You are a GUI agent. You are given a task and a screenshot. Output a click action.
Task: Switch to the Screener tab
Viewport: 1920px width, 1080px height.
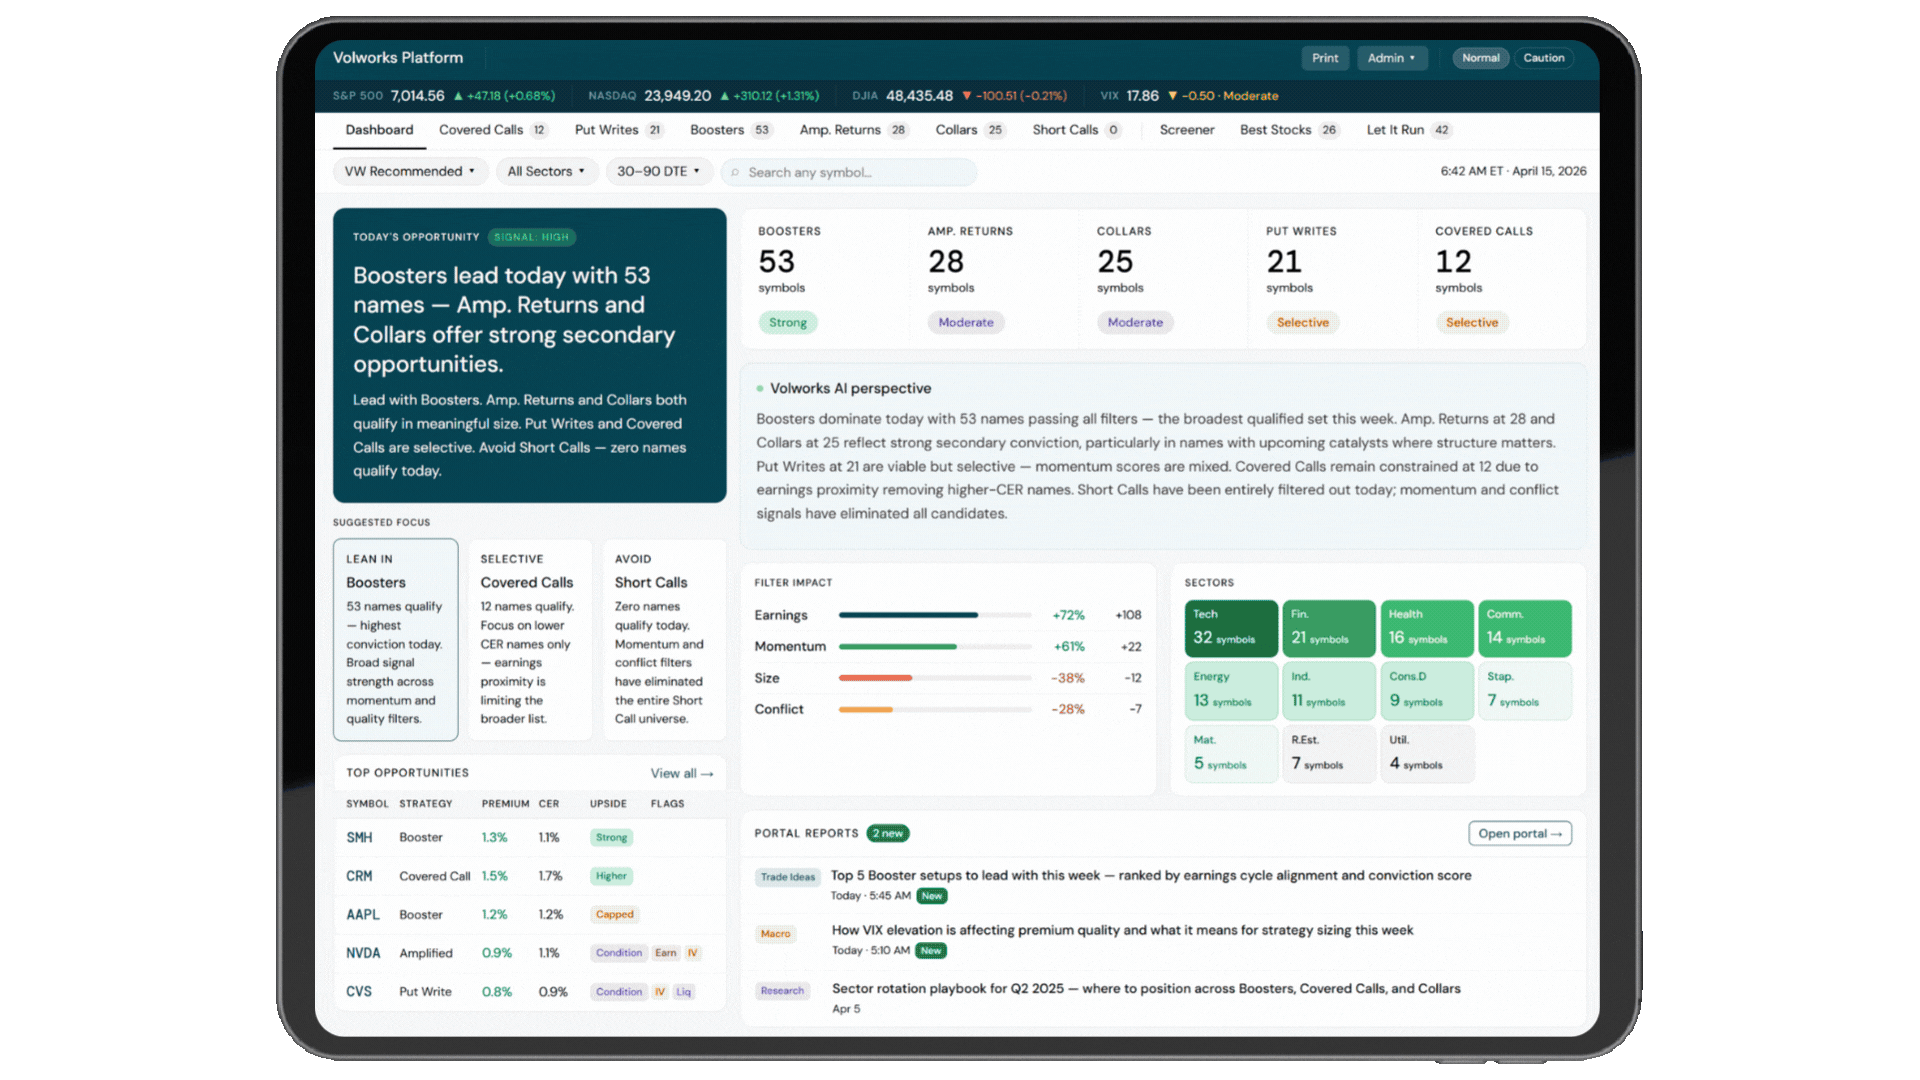1186,130
